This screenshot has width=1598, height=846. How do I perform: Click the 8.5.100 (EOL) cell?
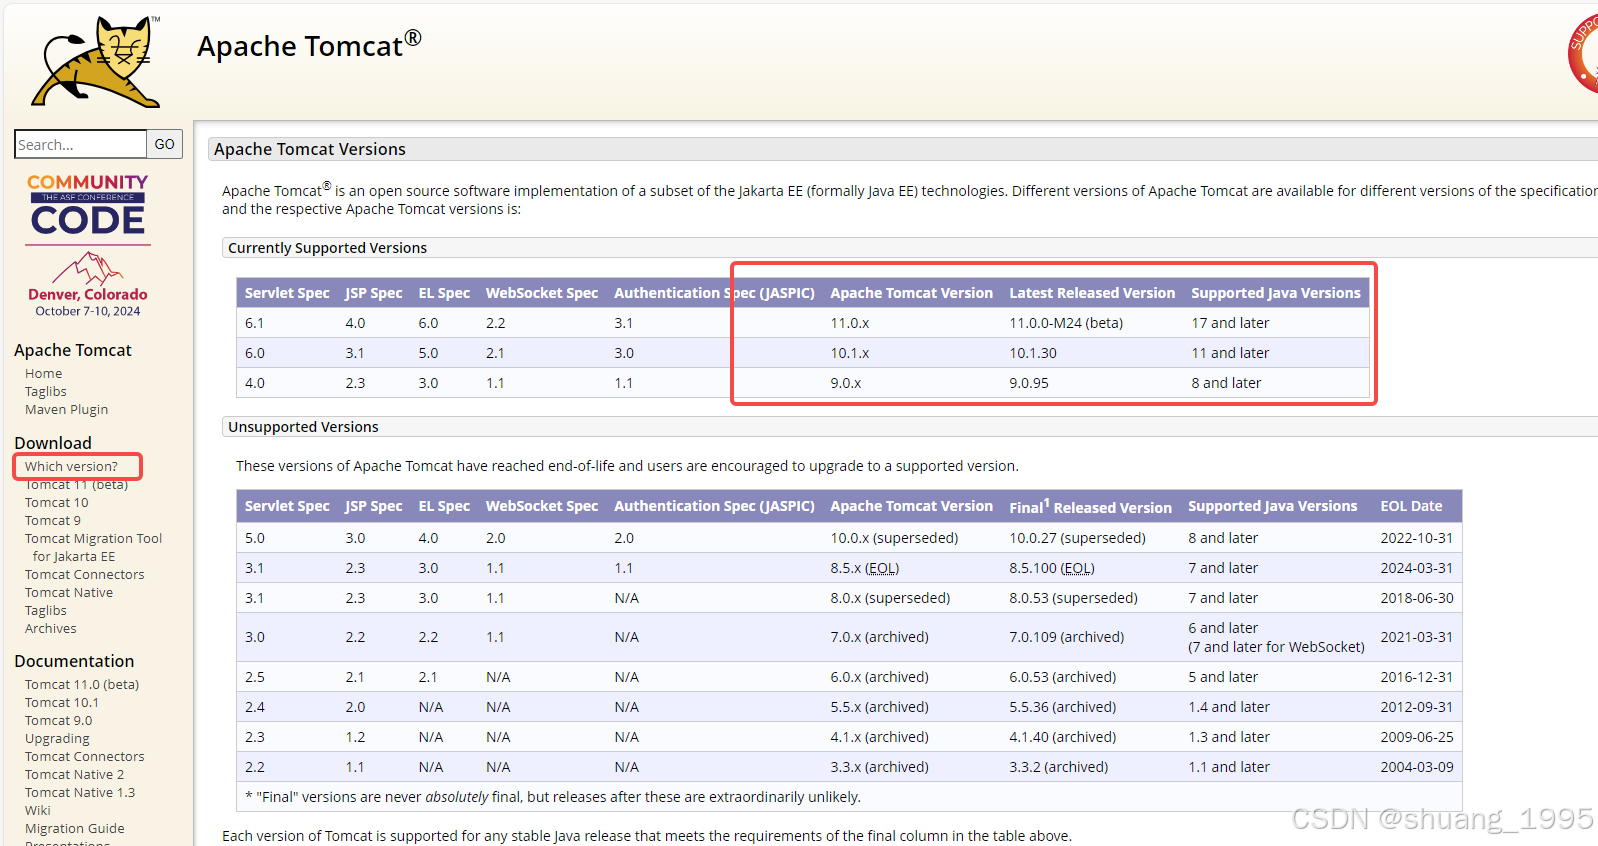(1052, 568)
